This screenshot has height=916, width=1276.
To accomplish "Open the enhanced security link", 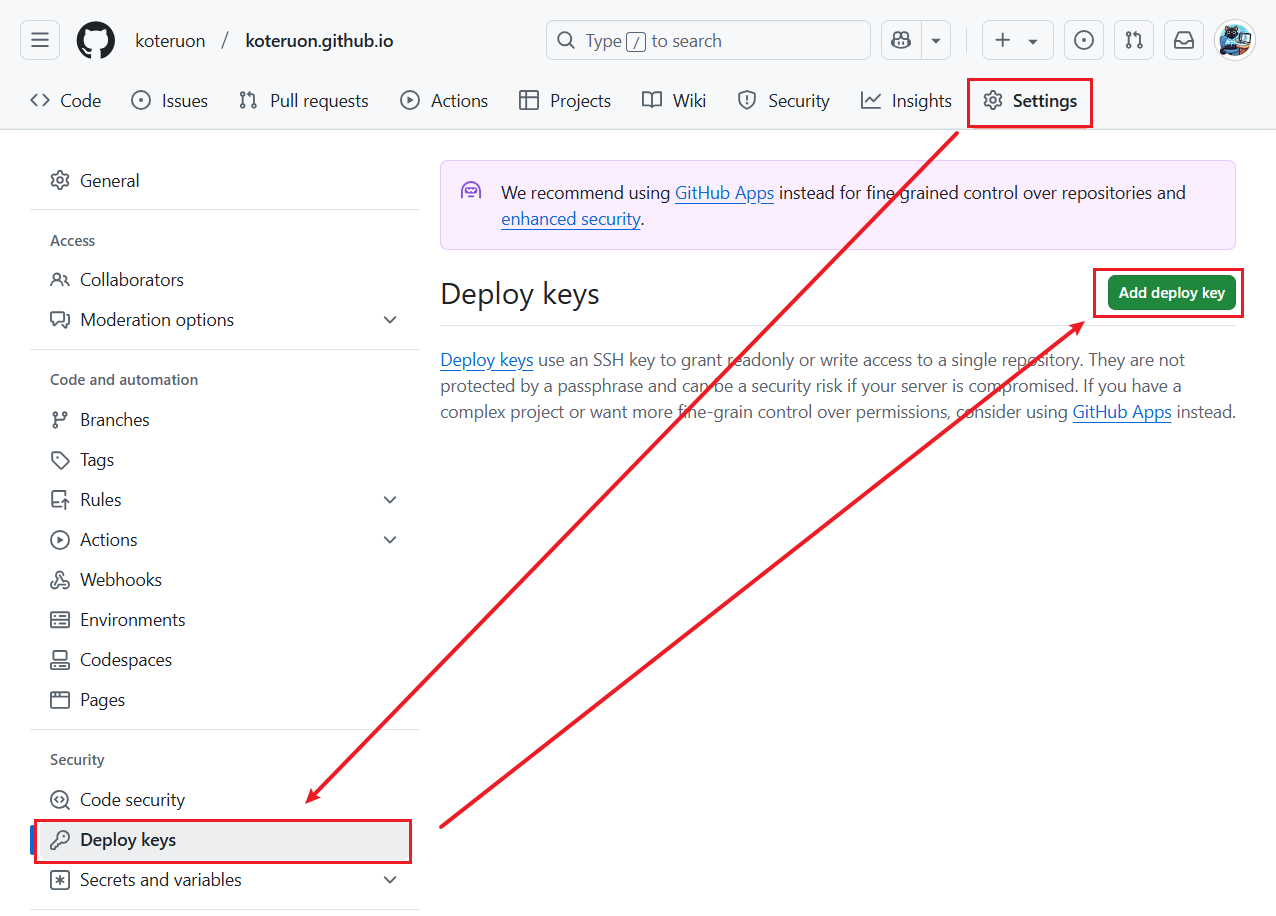I will pos(570,218).
